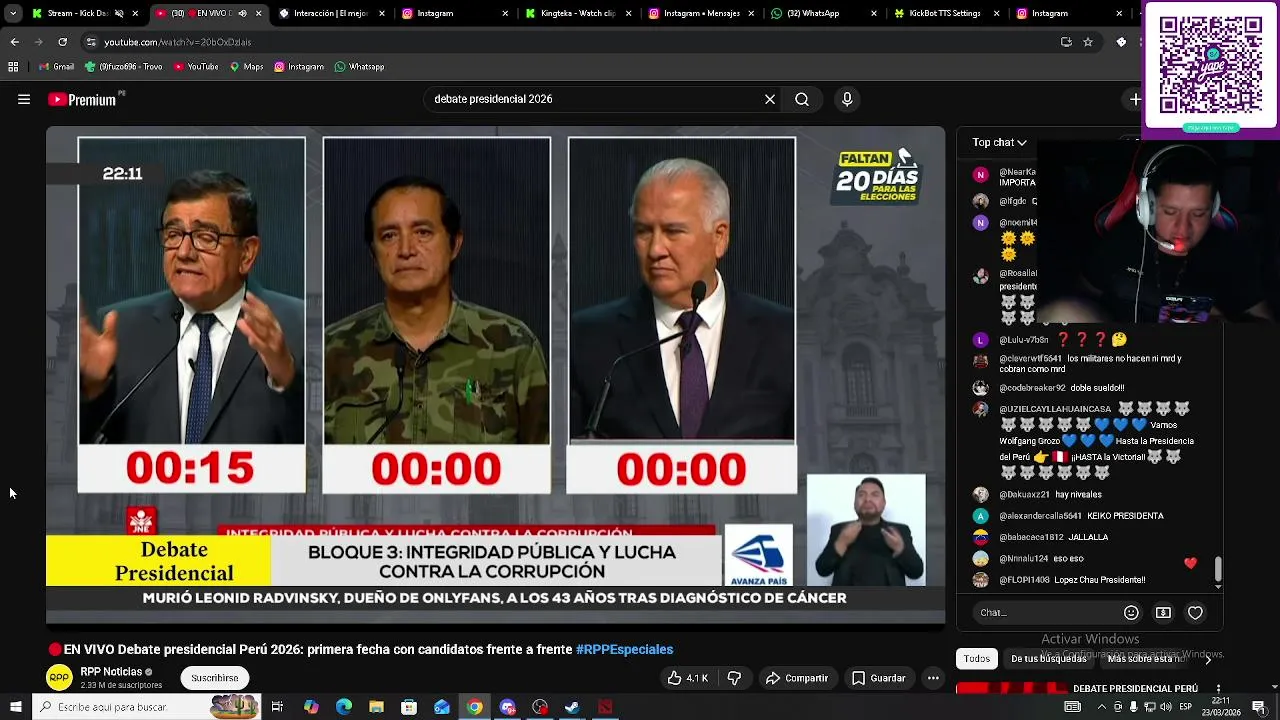
Task: Expand the Top chat dropdown
Action: (999, 142)
